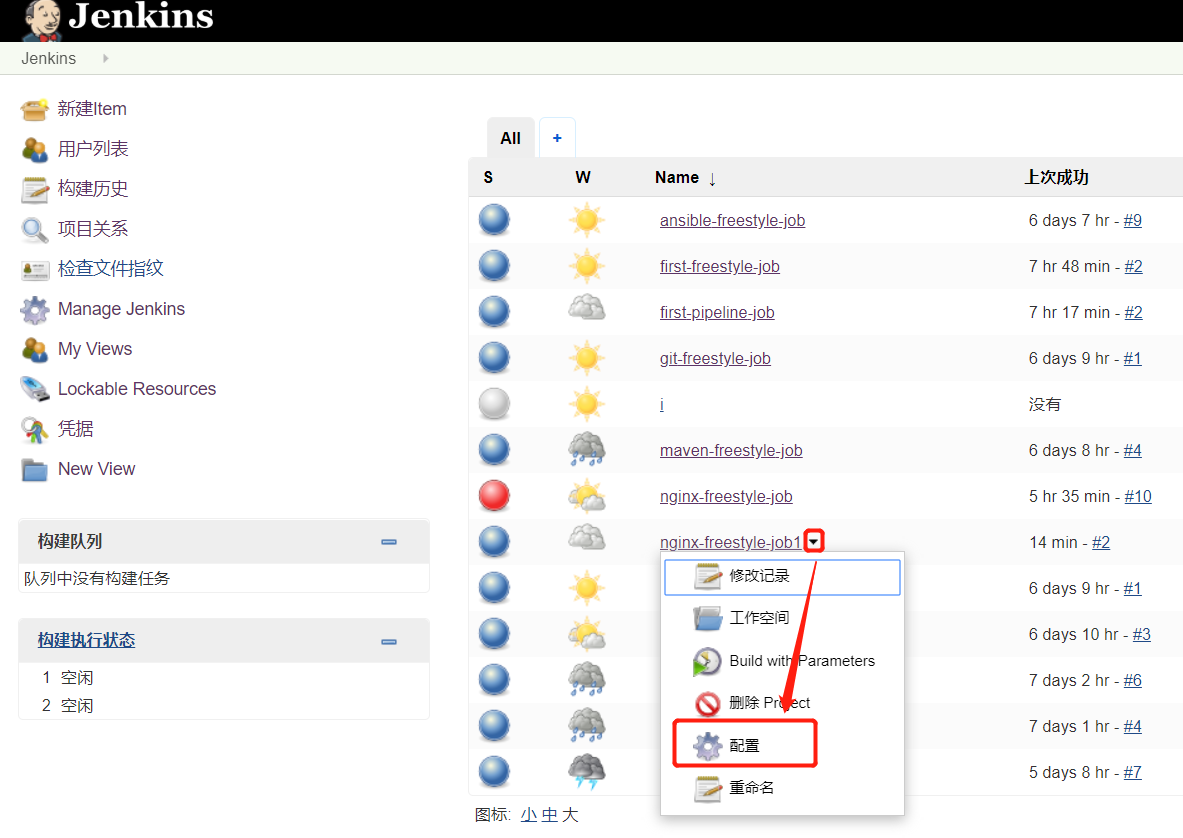The image size is (1183, 838).
Task: Open the Manage Jenkins text link
Action: [121, 309]
